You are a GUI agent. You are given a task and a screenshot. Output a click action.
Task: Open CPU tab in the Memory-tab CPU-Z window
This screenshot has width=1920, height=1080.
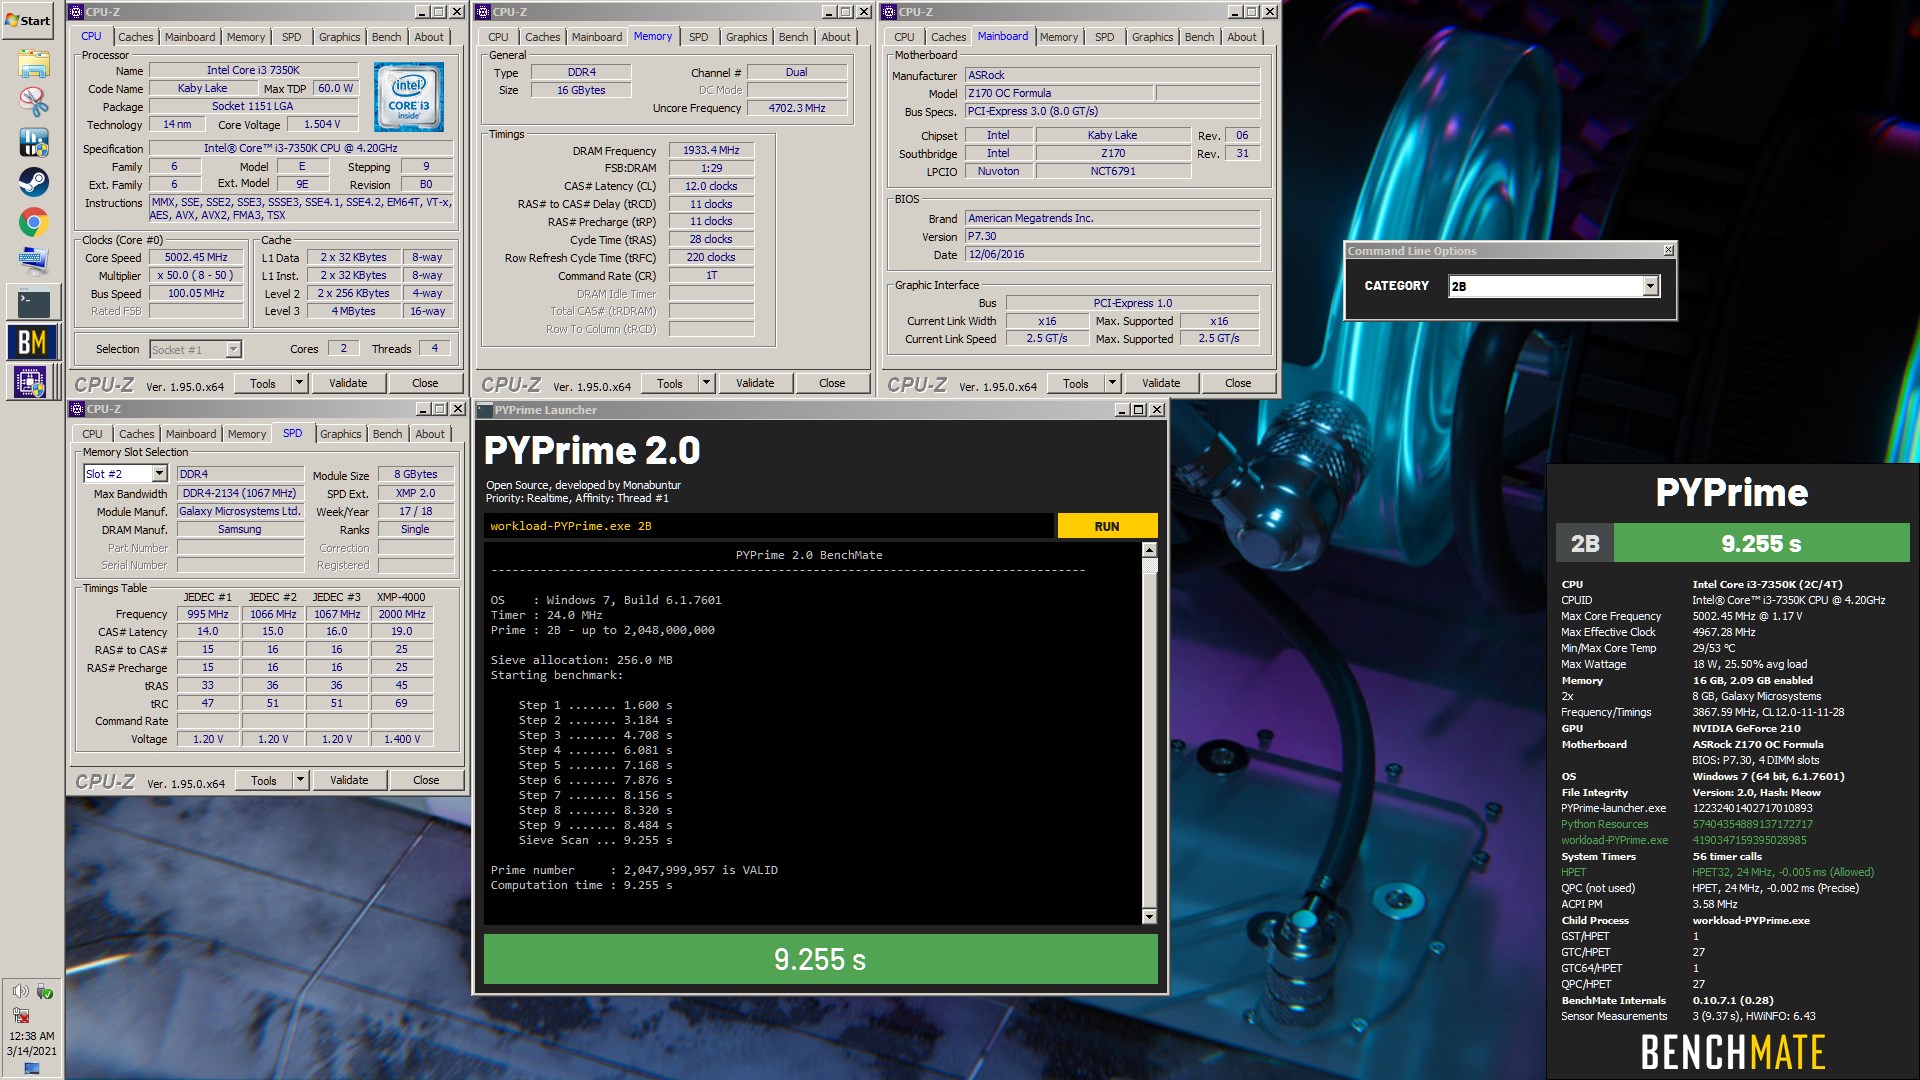pyautogui.click(x=499, y=37)
